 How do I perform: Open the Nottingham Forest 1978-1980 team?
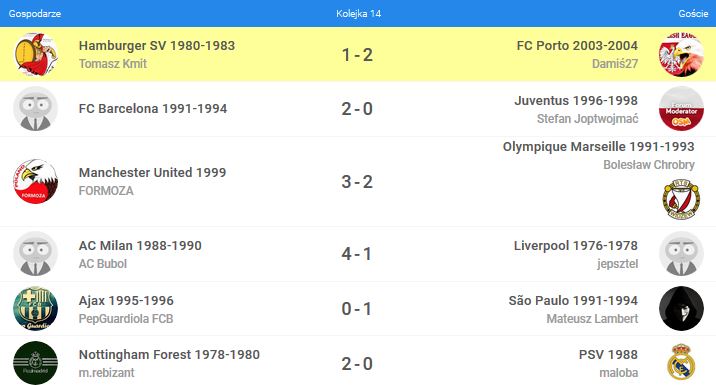pyautogui.click(x=169, y=355)
